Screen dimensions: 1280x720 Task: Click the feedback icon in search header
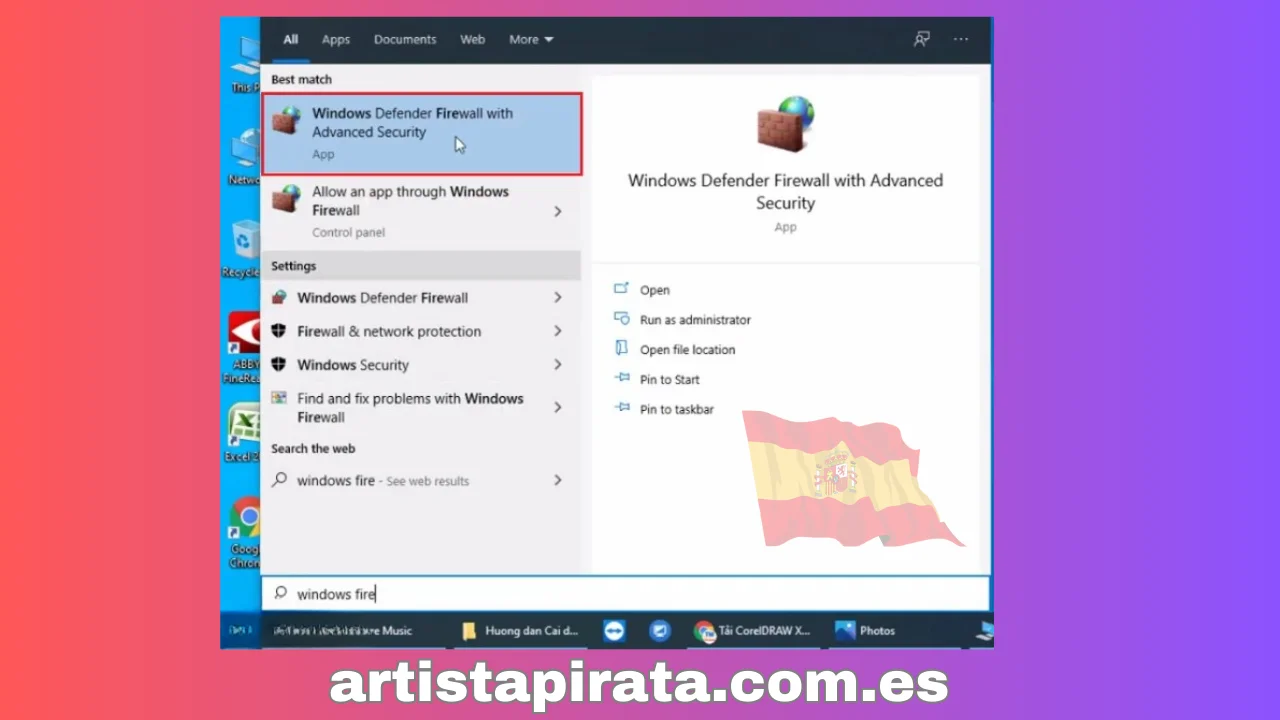pyautogui.click(x=922, y=39)
